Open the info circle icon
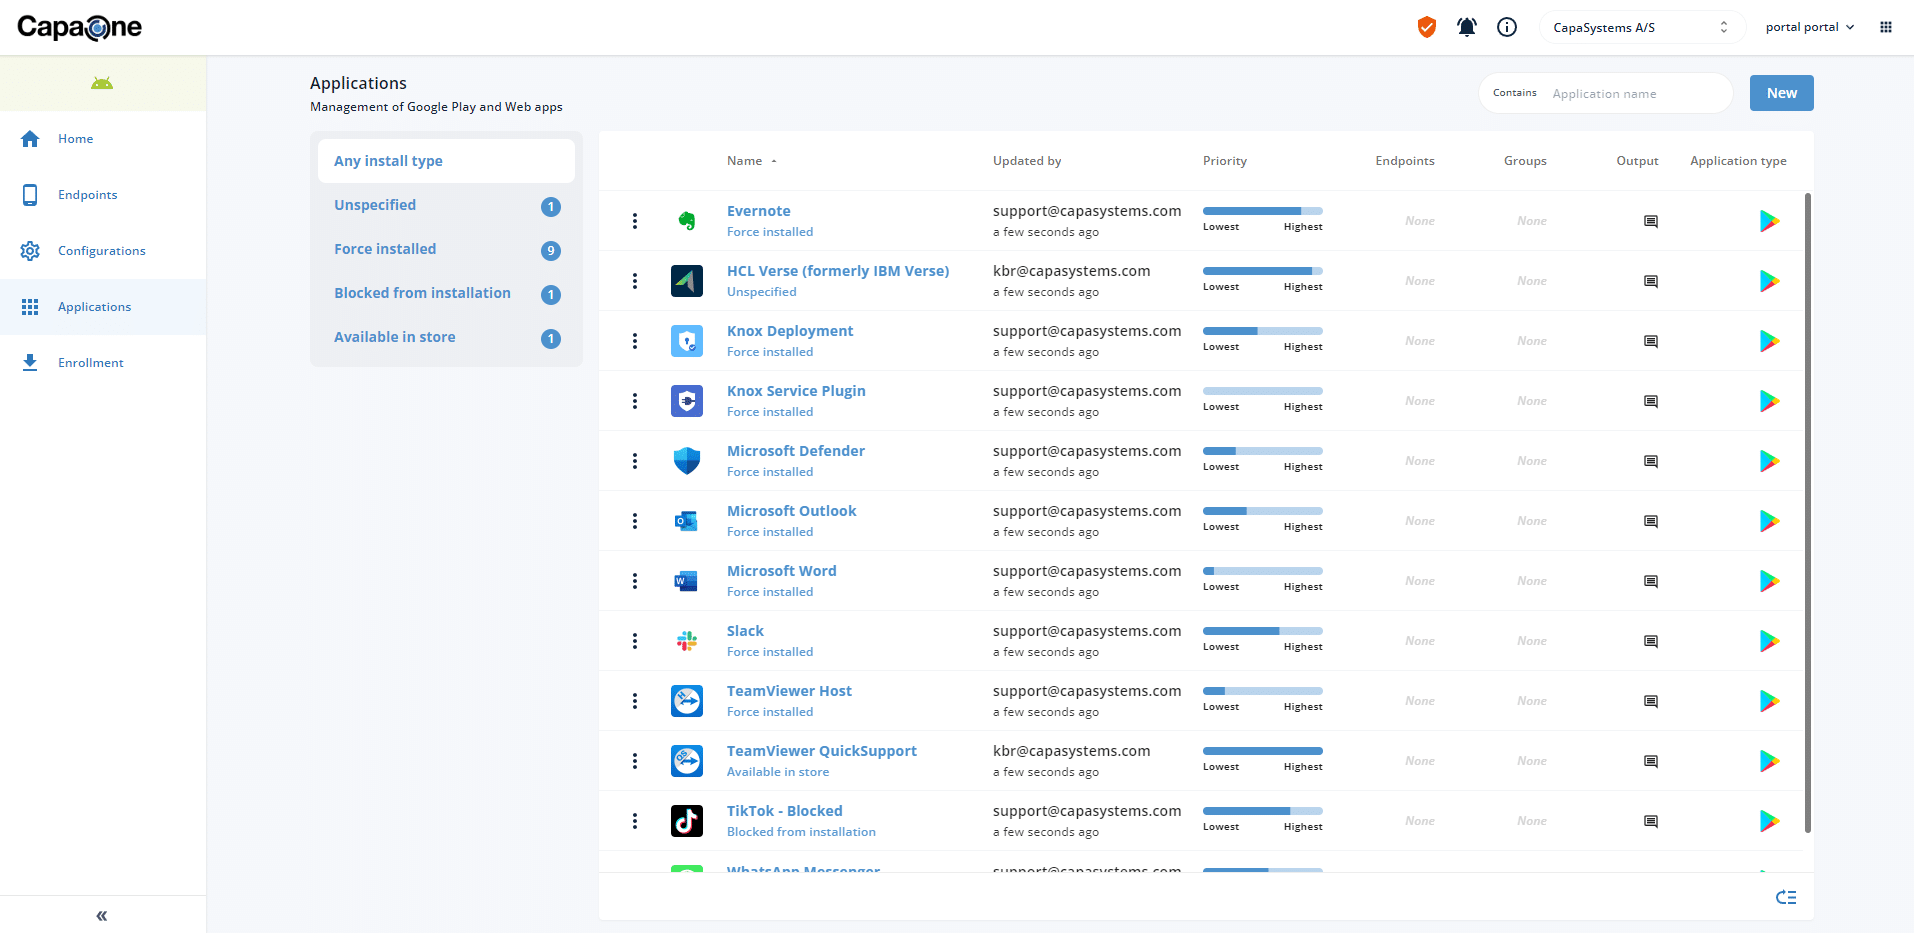The height and width of the screenshot is (933, 1914). point(1507,27)
